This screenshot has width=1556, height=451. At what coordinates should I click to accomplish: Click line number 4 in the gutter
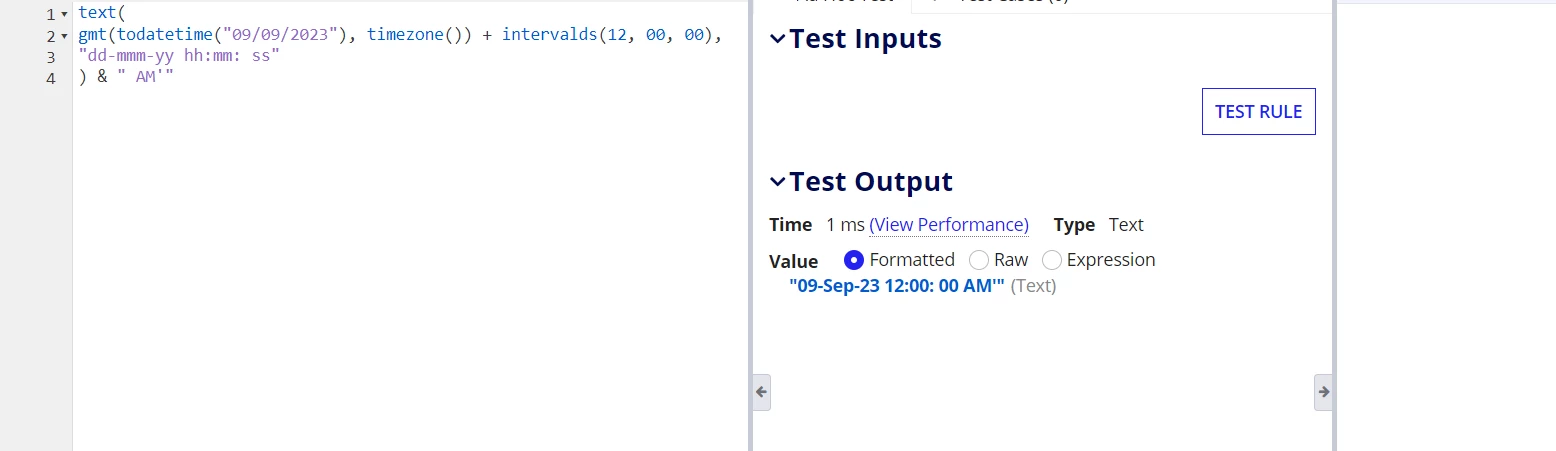(51, 78)
